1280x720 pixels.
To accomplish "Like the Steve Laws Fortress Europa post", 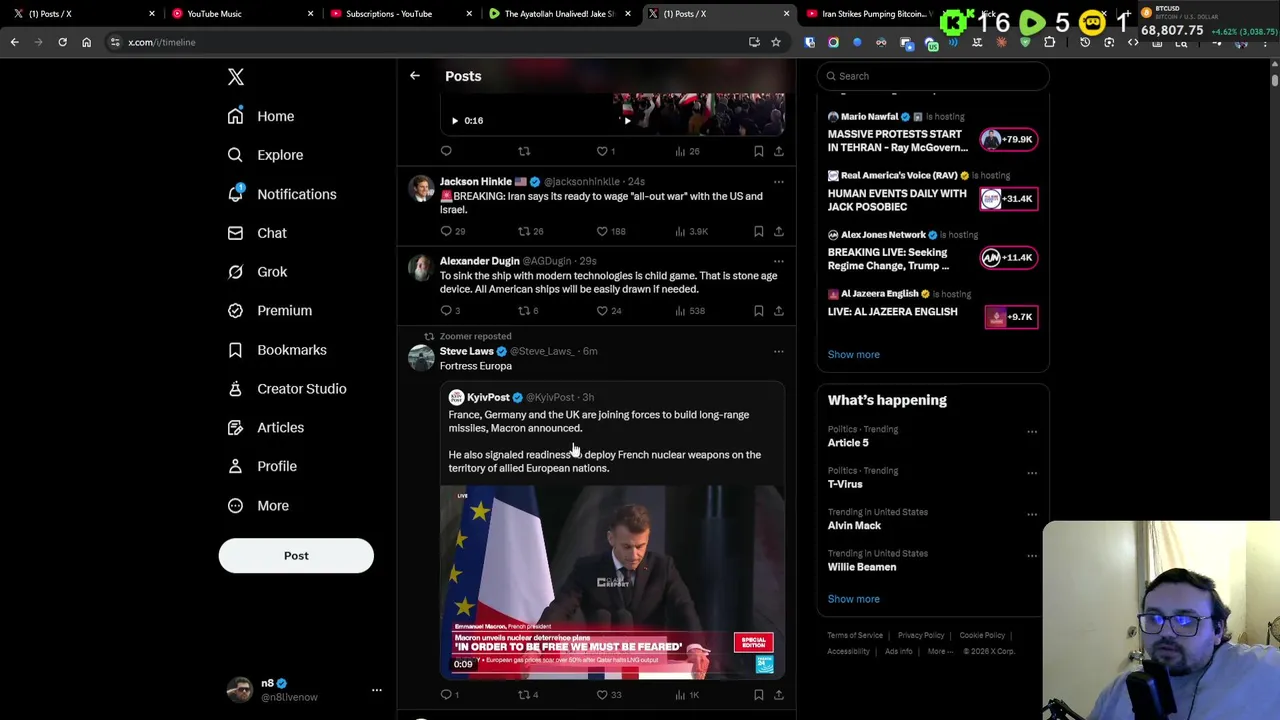I will (602, 695).
